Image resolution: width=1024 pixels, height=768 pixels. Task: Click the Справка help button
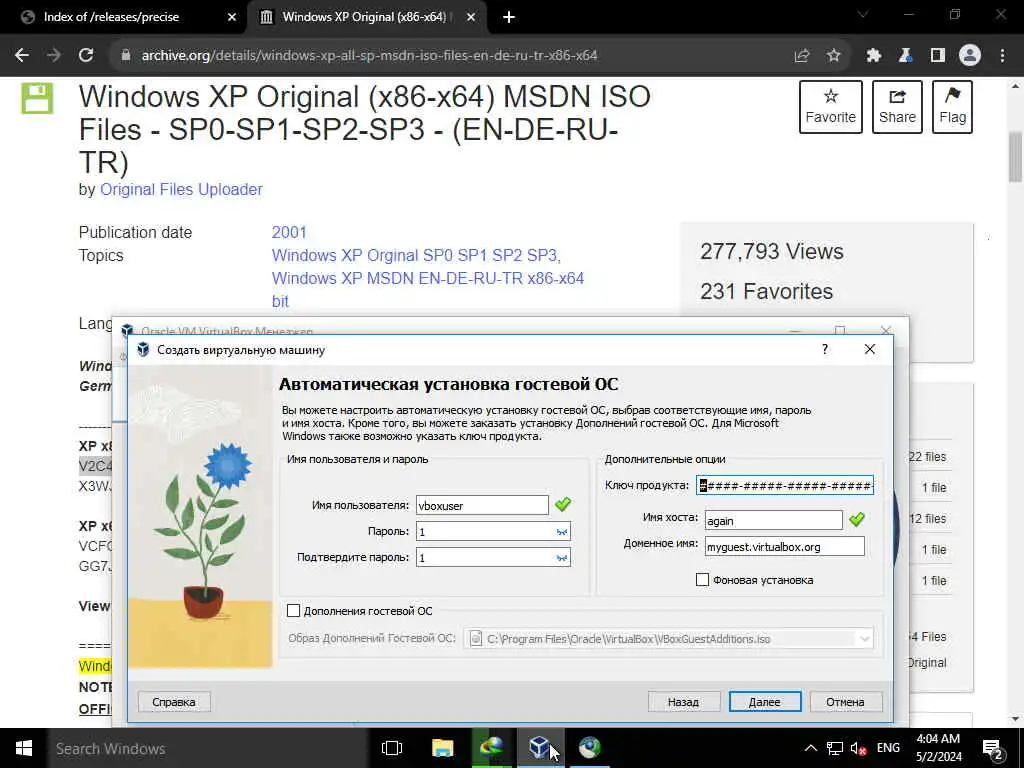pyautogui.click(x=174, y=702)
